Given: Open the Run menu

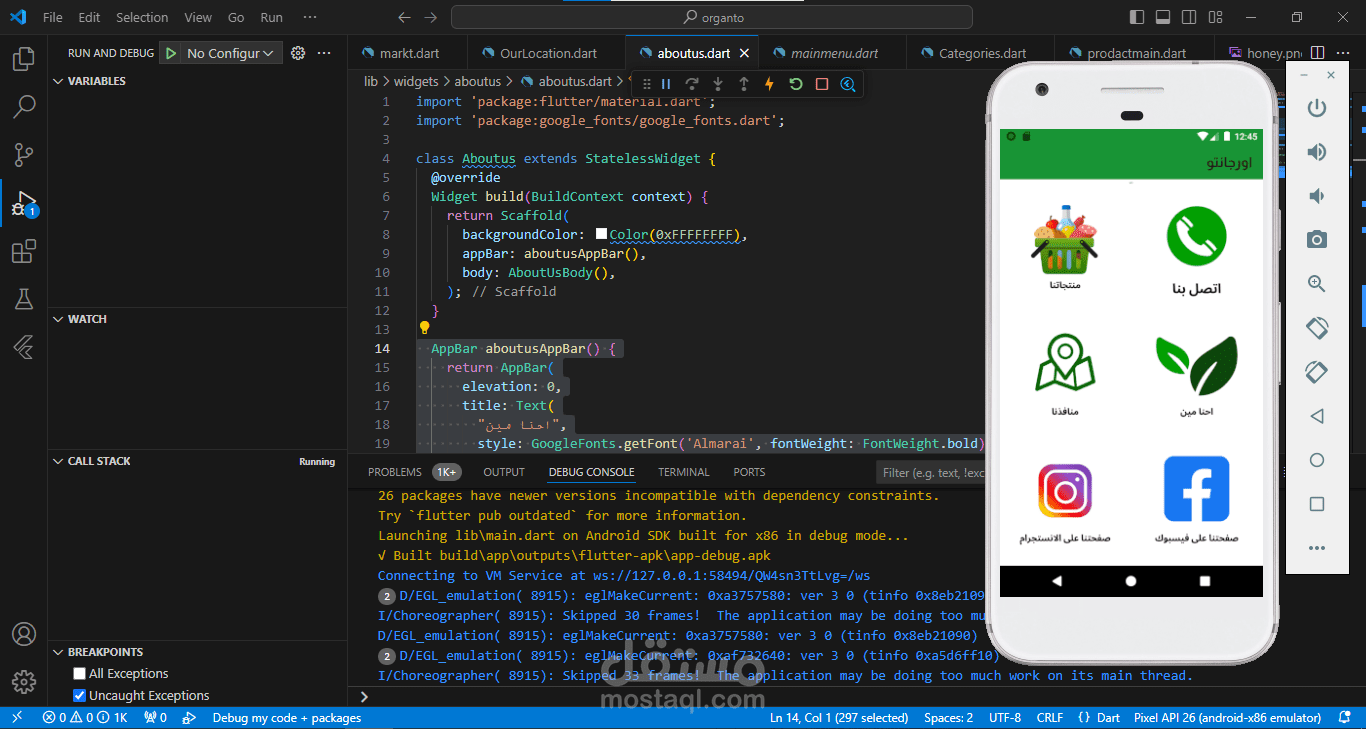Looking at the screenshot, I should click(x=271, y=17).
